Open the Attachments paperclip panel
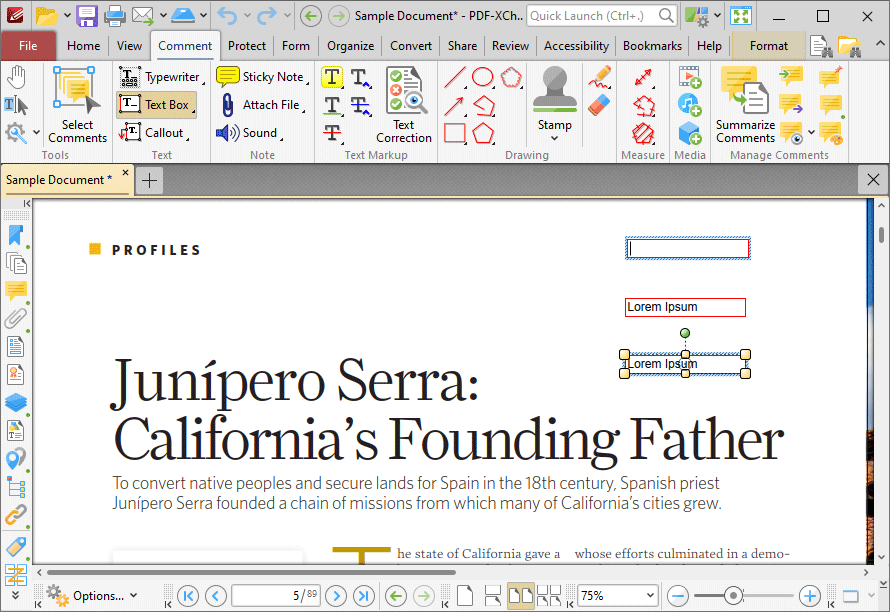 pos(15,318)
